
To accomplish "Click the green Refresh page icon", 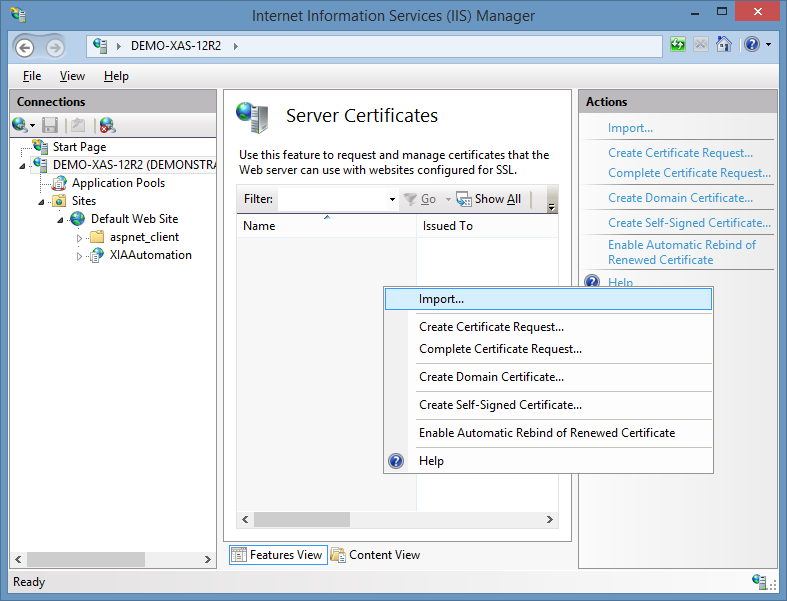I will pyautogui.click(x=678, y=45).
